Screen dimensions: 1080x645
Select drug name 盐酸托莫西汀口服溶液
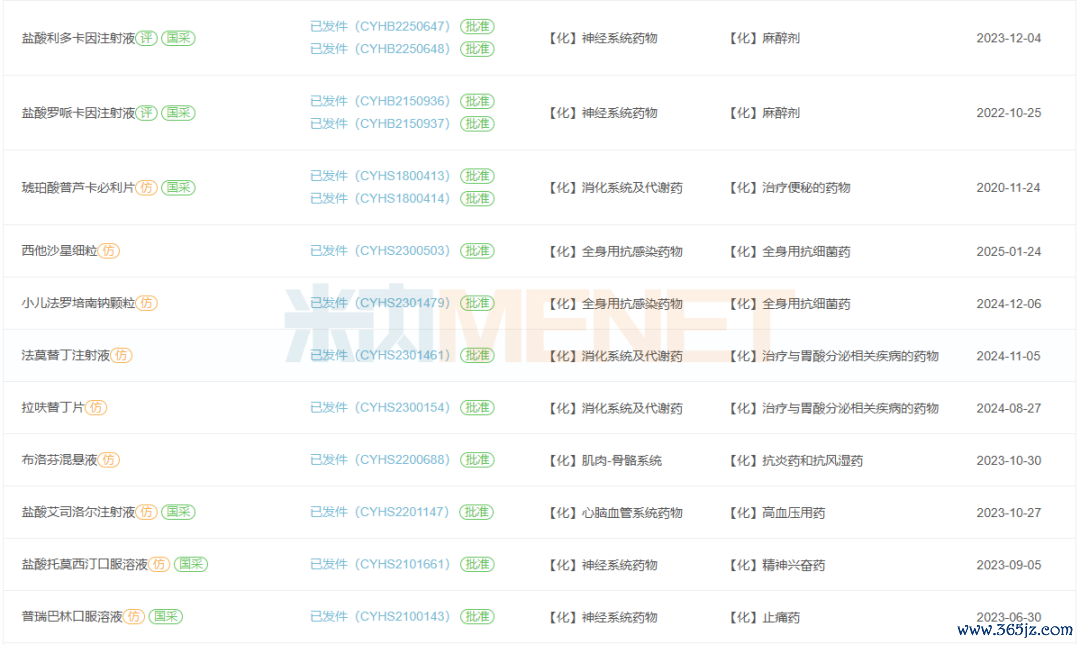tap(85, 564)
